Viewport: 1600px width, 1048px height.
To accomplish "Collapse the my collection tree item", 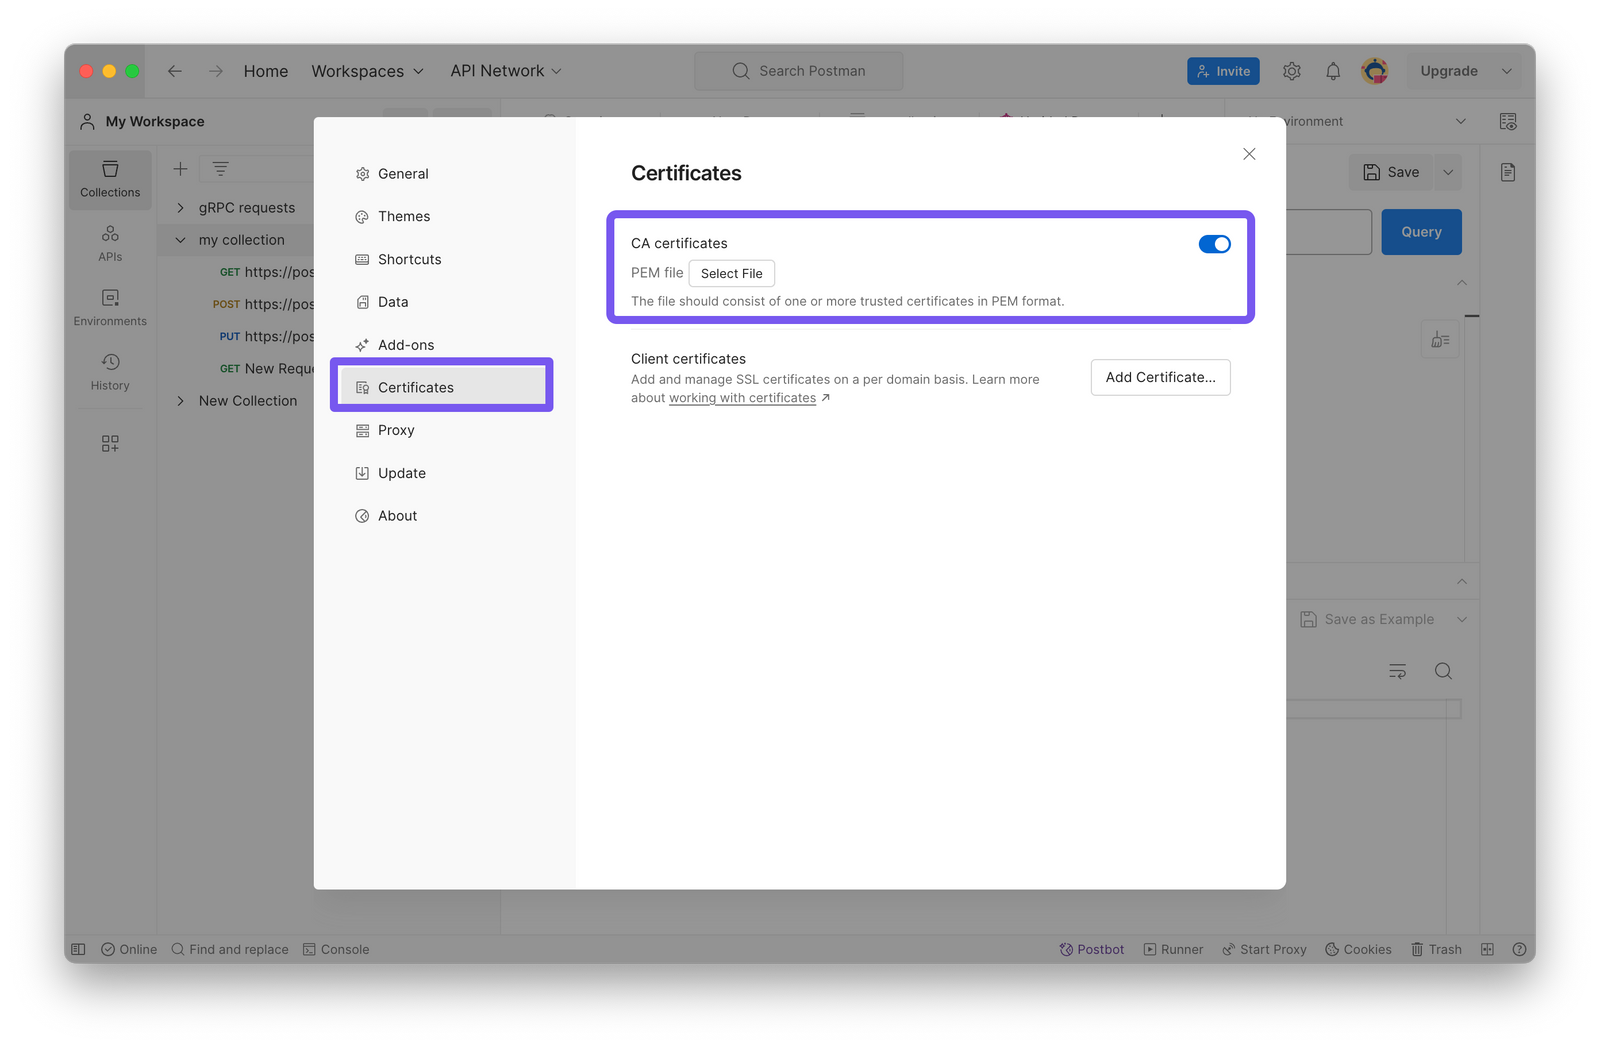I will (181, 239).
